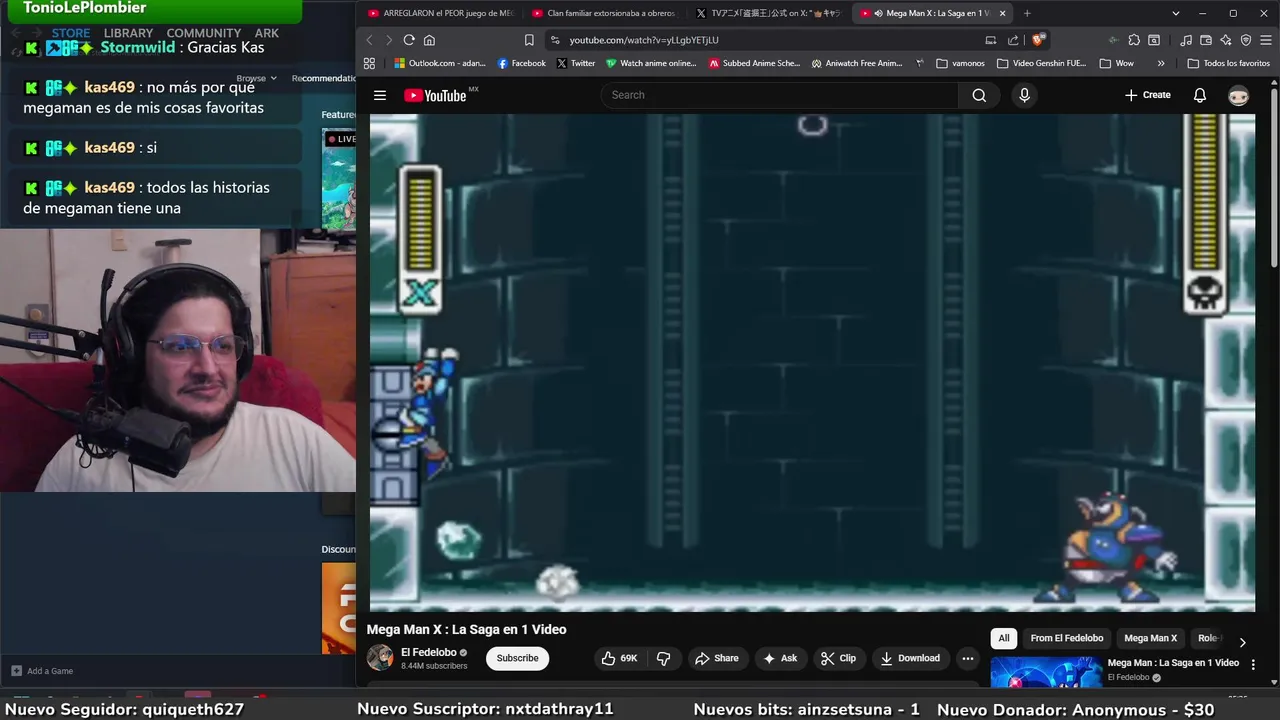Go back in the browser

(369, 40)
